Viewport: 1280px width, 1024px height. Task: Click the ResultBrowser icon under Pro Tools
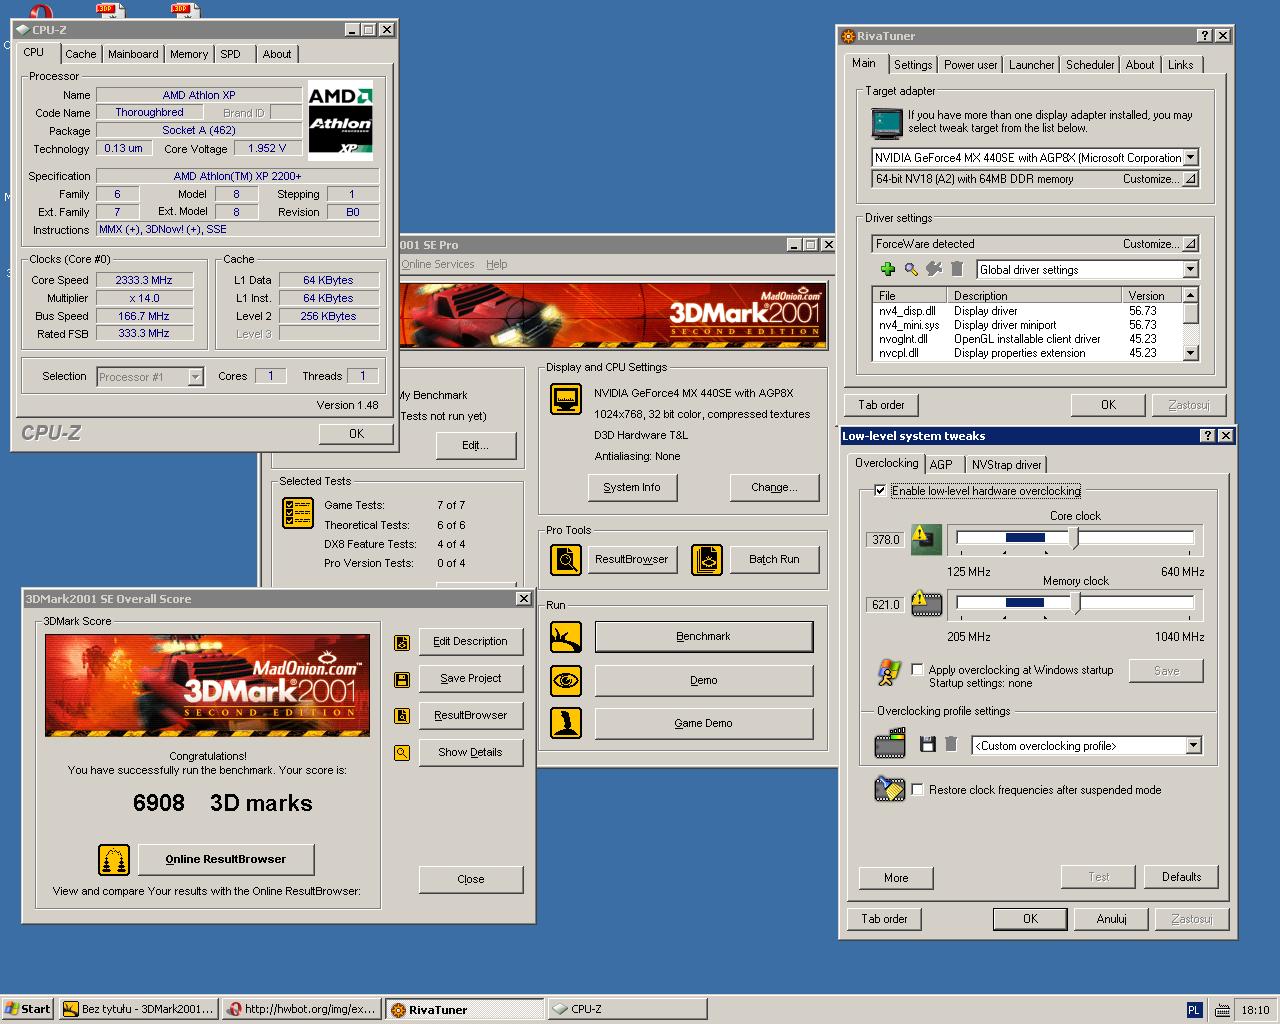point(566,559)
